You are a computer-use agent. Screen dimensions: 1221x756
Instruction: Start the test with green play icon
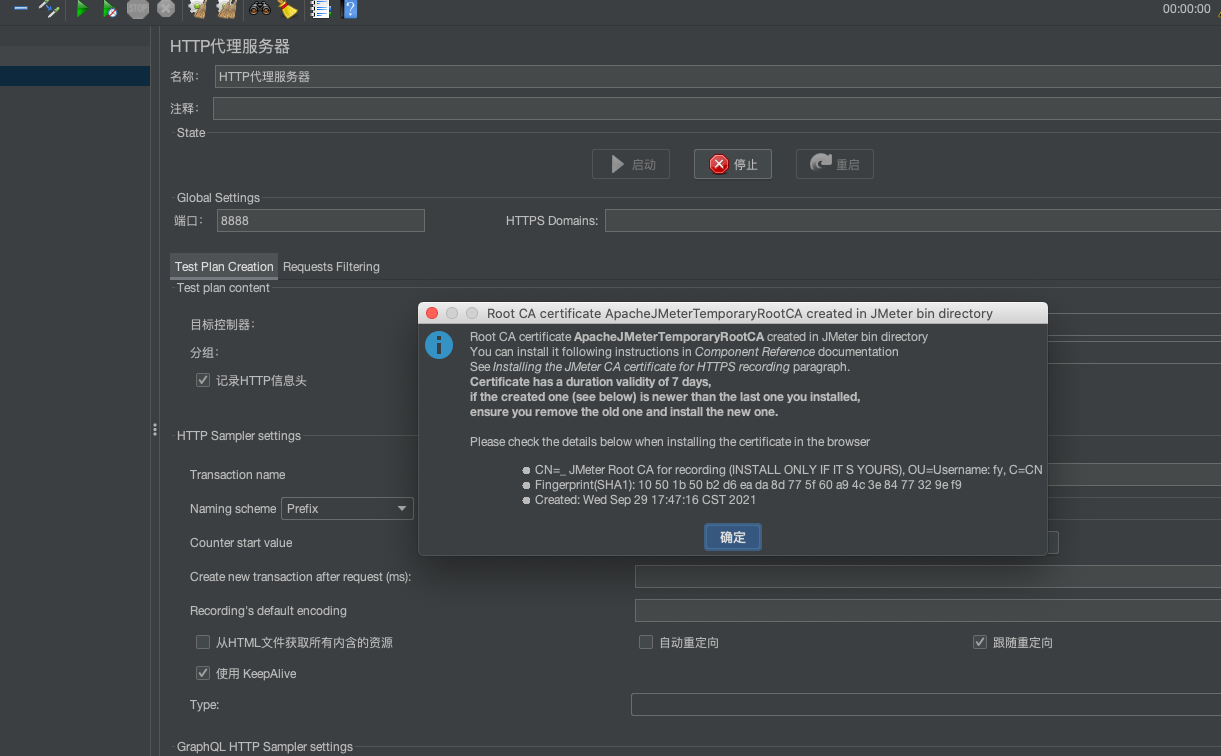pyautogui.click(x=82, y=9)
